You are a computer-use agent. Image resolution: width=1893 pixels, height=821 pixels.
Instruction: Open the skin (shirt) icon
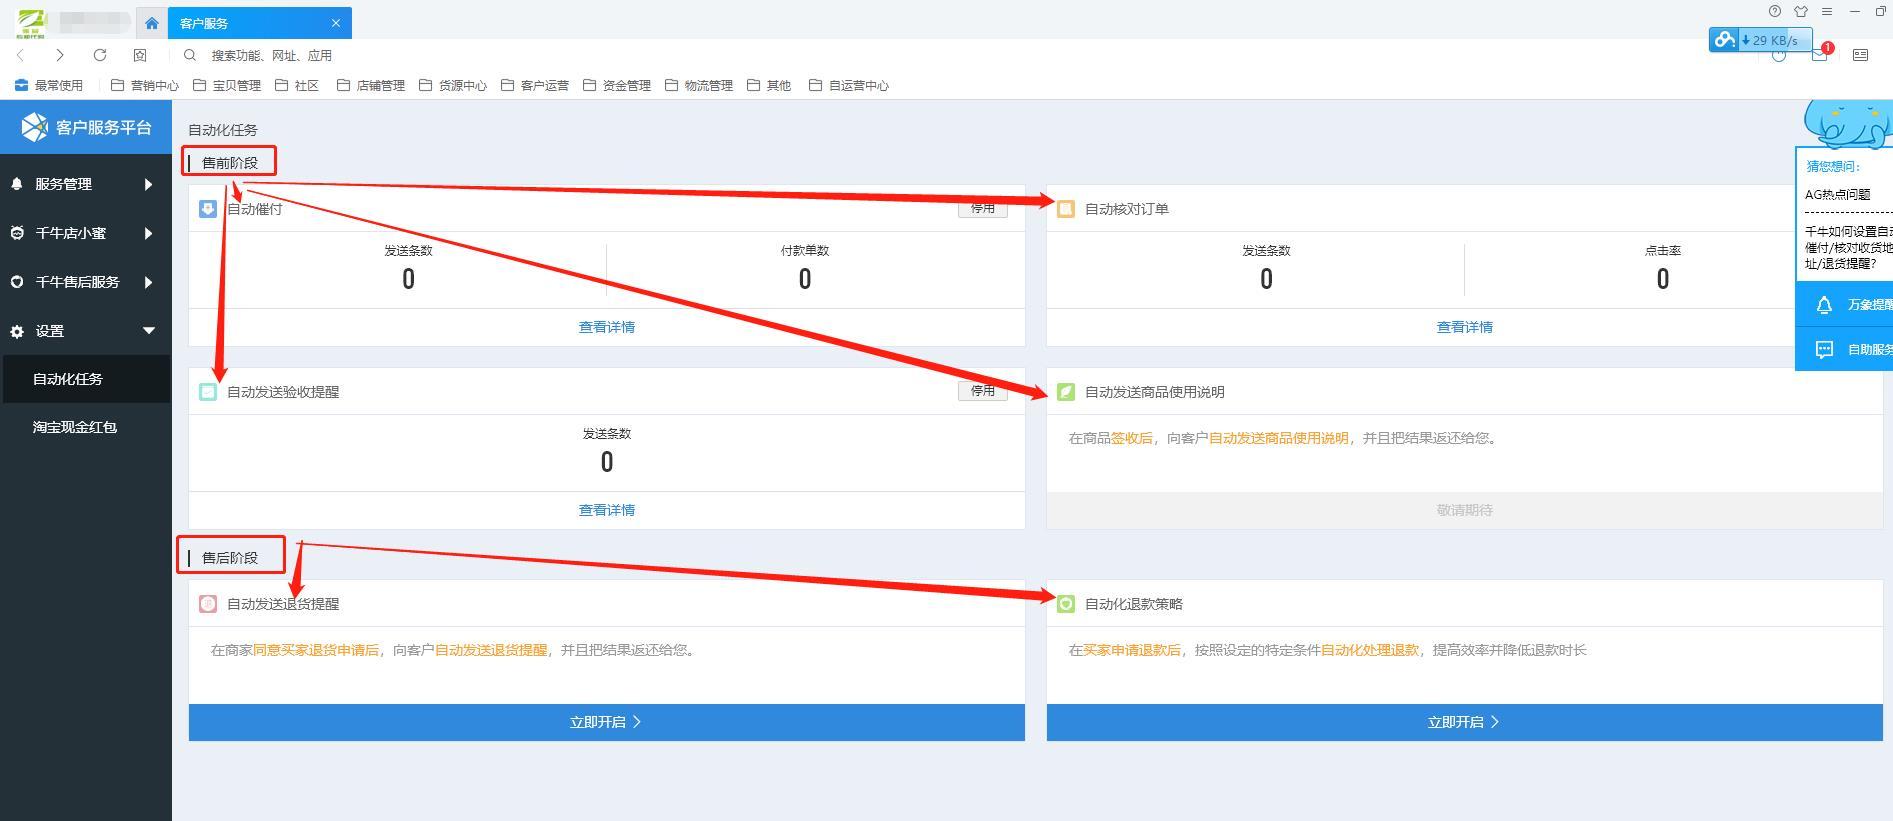click(x=1801, y=12)
